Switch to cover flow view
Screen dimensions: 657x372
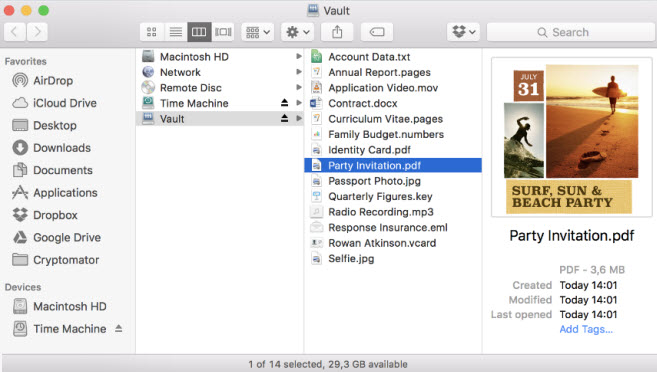click(223, 32)
